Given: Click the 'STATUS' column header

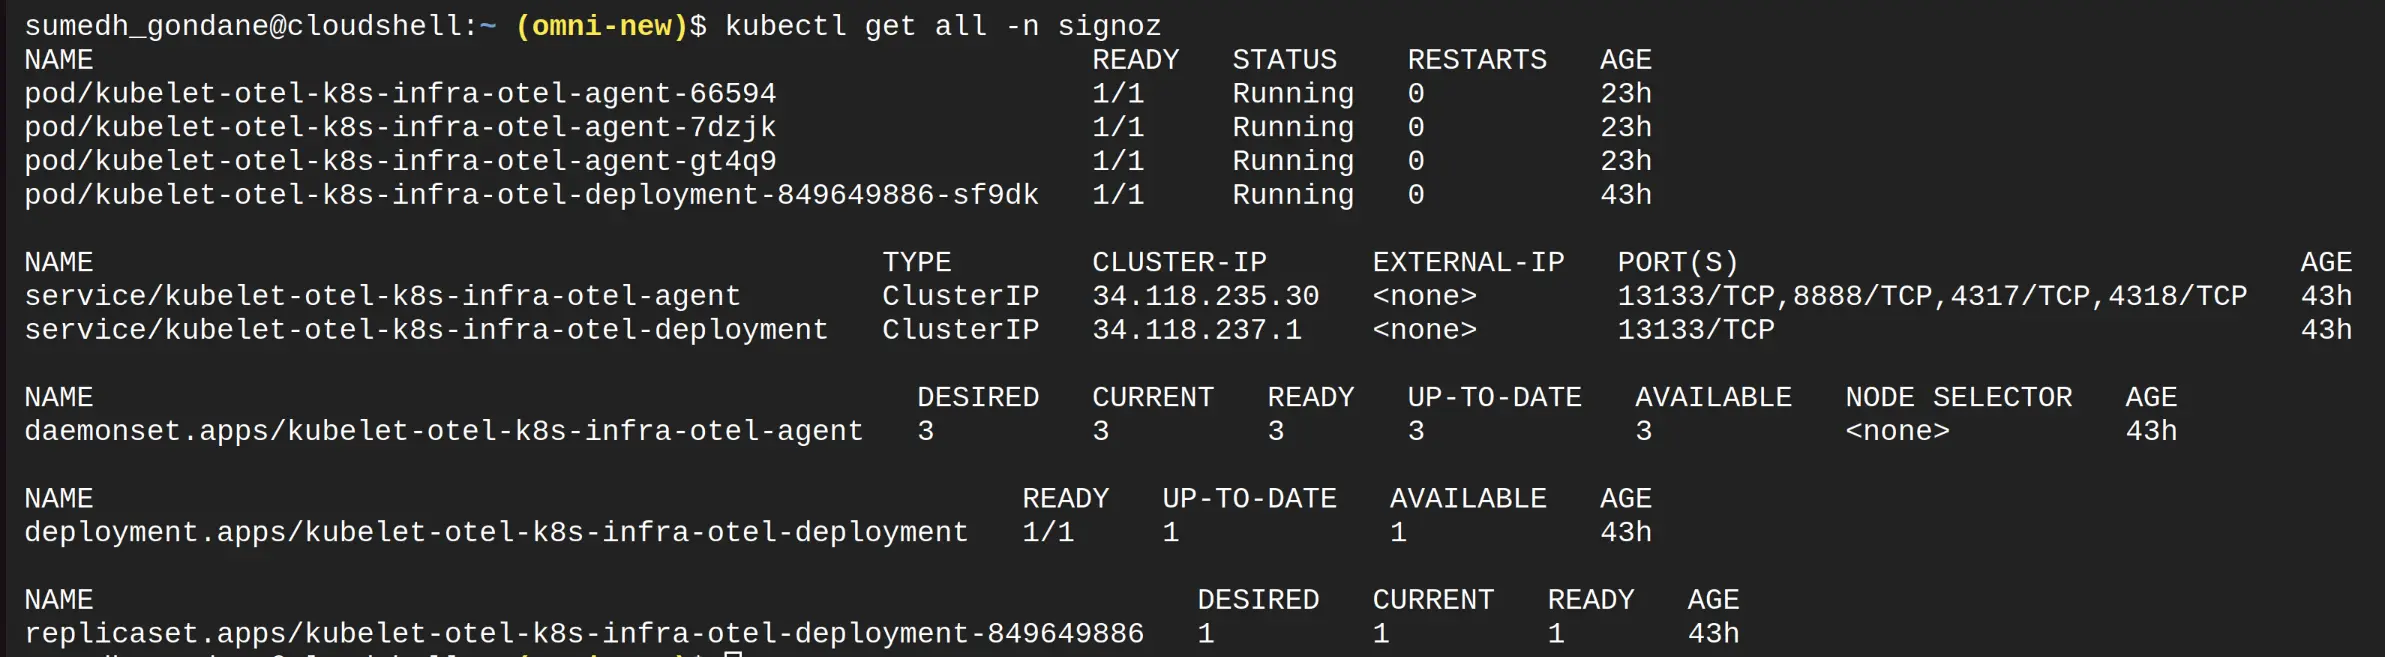Looking at the screenshot, I should [x=1284, y=60].
